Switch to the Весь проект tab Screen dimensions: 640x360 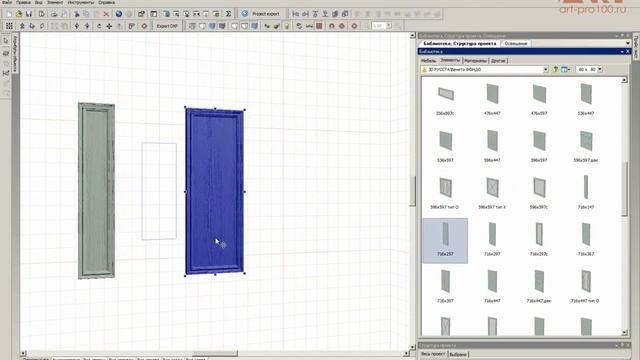pyautogui.click(x=433, y=354)
